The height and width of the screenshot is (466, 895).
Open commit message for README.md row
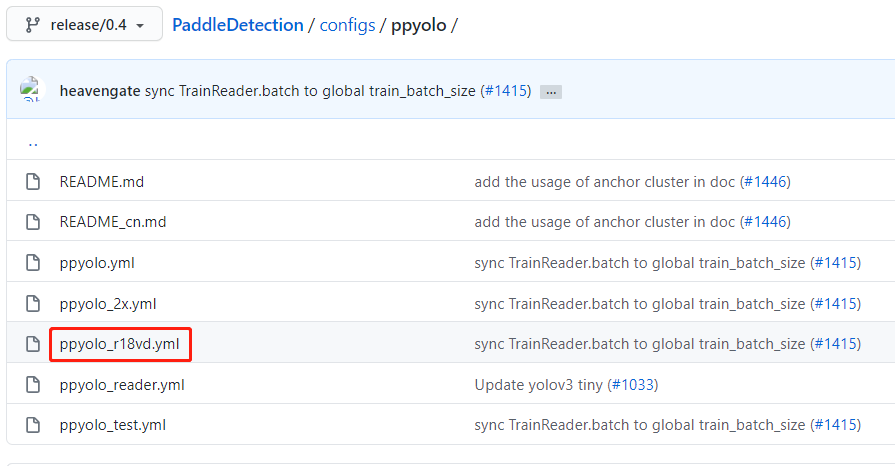pos(604,182)
